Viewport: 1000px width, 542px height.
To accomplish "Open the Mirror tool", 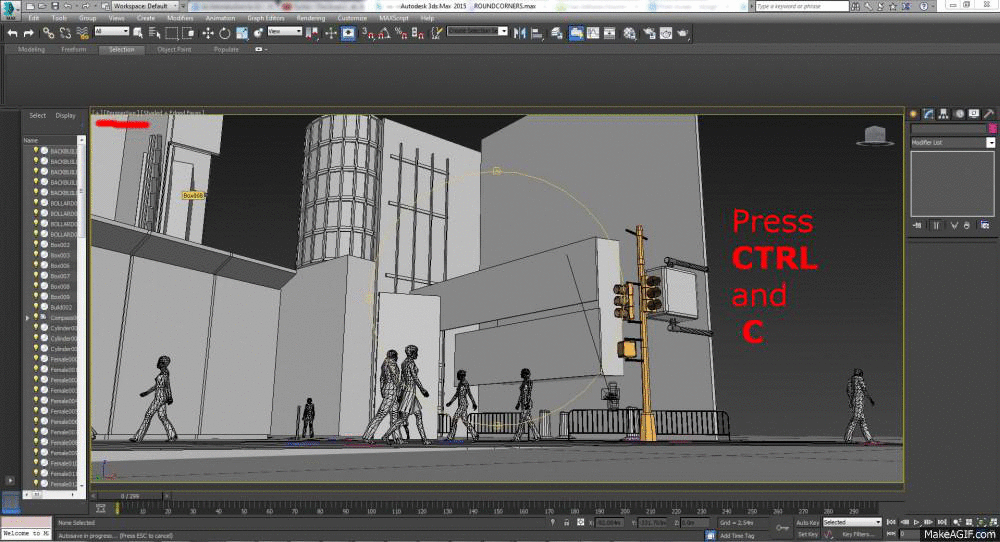I will (520, 33).
